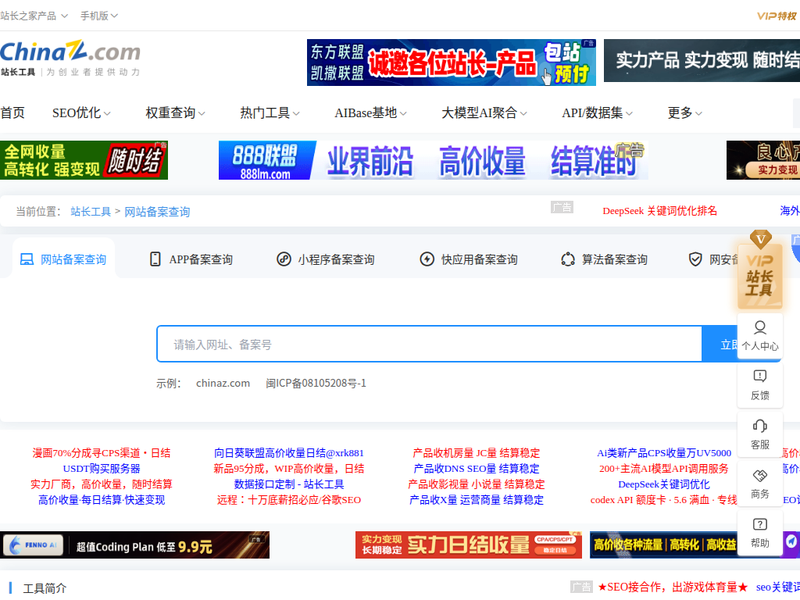Screen dimensions: 800x600
Task: Expand the 站长之家产品 dropdown
Action: tap(34, 16)
